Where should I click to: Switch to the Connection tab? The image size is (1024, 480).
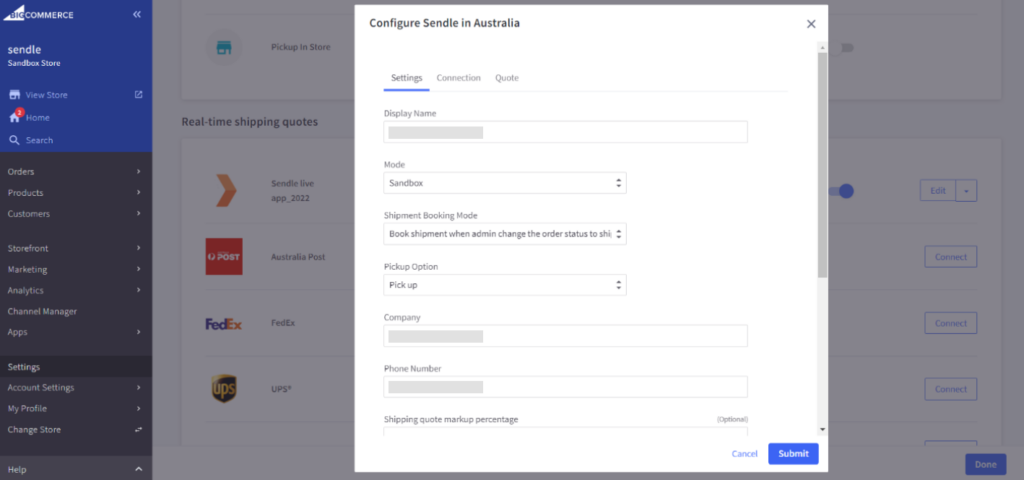[458, 78]
